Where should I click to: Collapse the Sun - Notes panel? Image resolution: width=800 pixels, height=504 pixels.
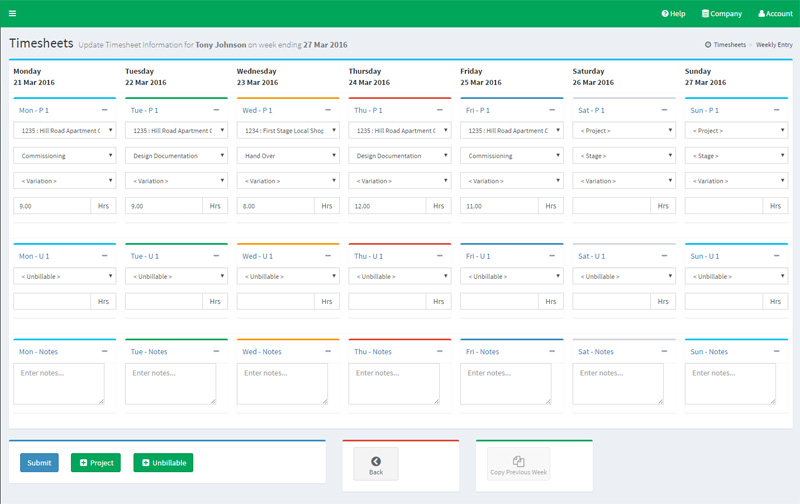pyautogui.click(x=777, y=351)
